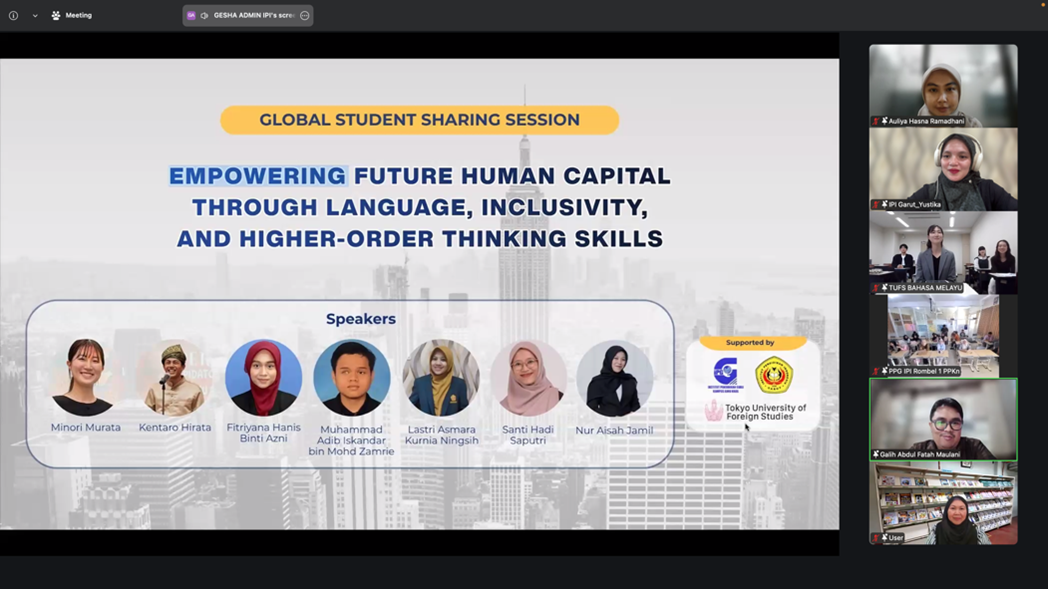Click the speaker icon in sharing bar
The image size is (1048, 589).
[204, 16]
